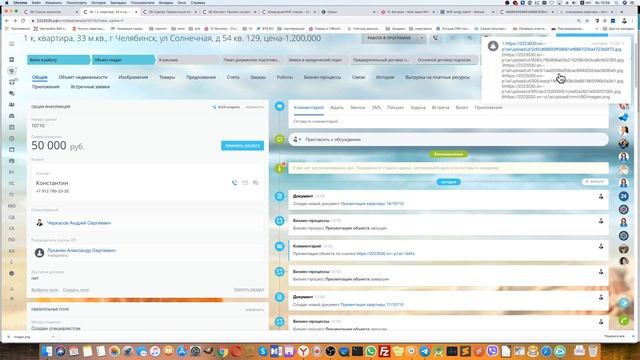Click the comment timeline icon beside the Комментарий tab
The image size is (640, 360).
pyautogui.click(x=280, y=107)
